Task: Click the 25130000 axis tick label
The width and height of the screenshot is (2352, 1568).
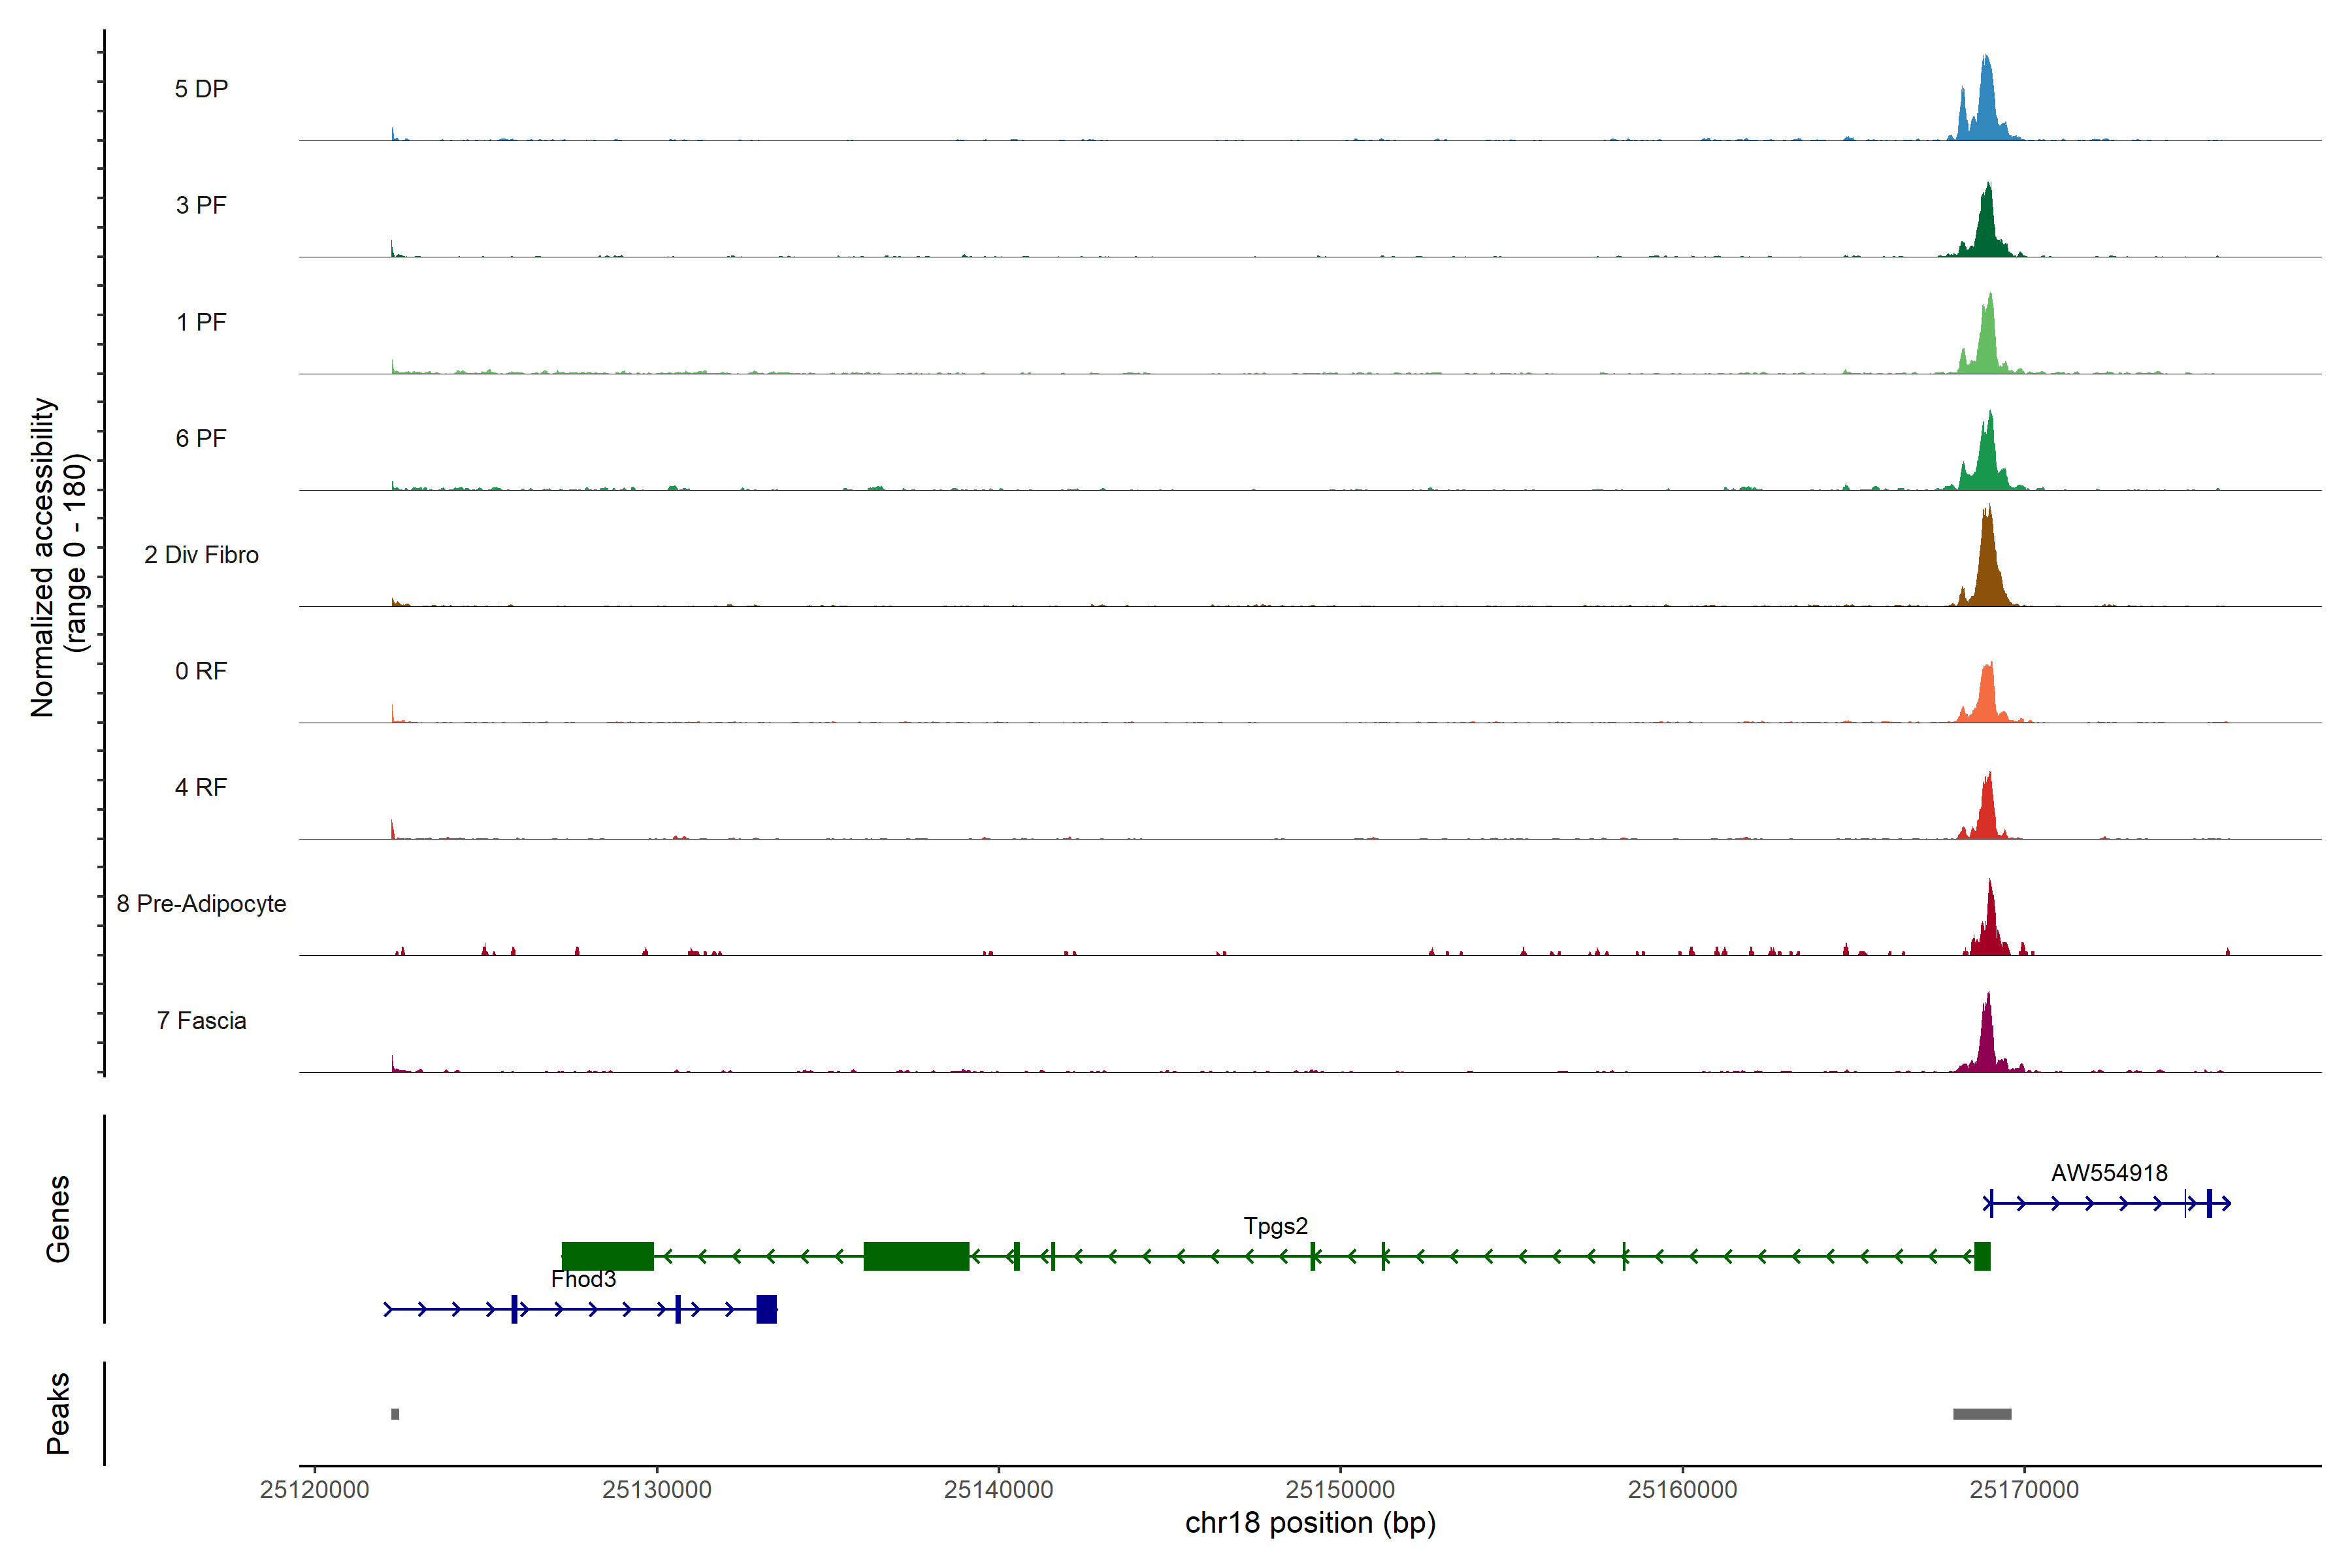Action: coord(656,1489)
